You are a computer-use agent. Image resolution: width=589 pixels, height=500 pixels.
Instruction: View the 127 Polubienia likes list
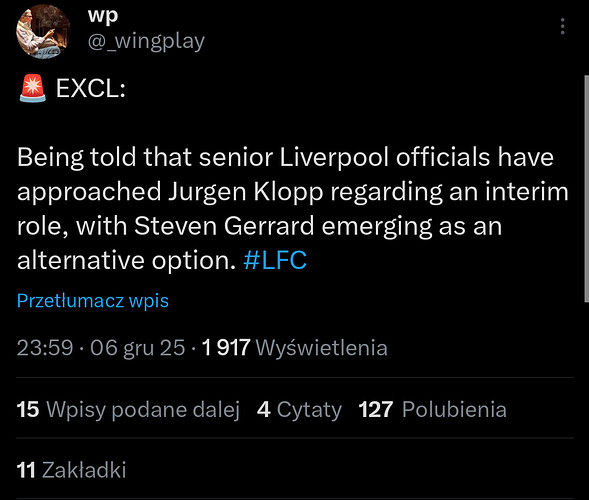pyautogui.click(x=432, y=409)
